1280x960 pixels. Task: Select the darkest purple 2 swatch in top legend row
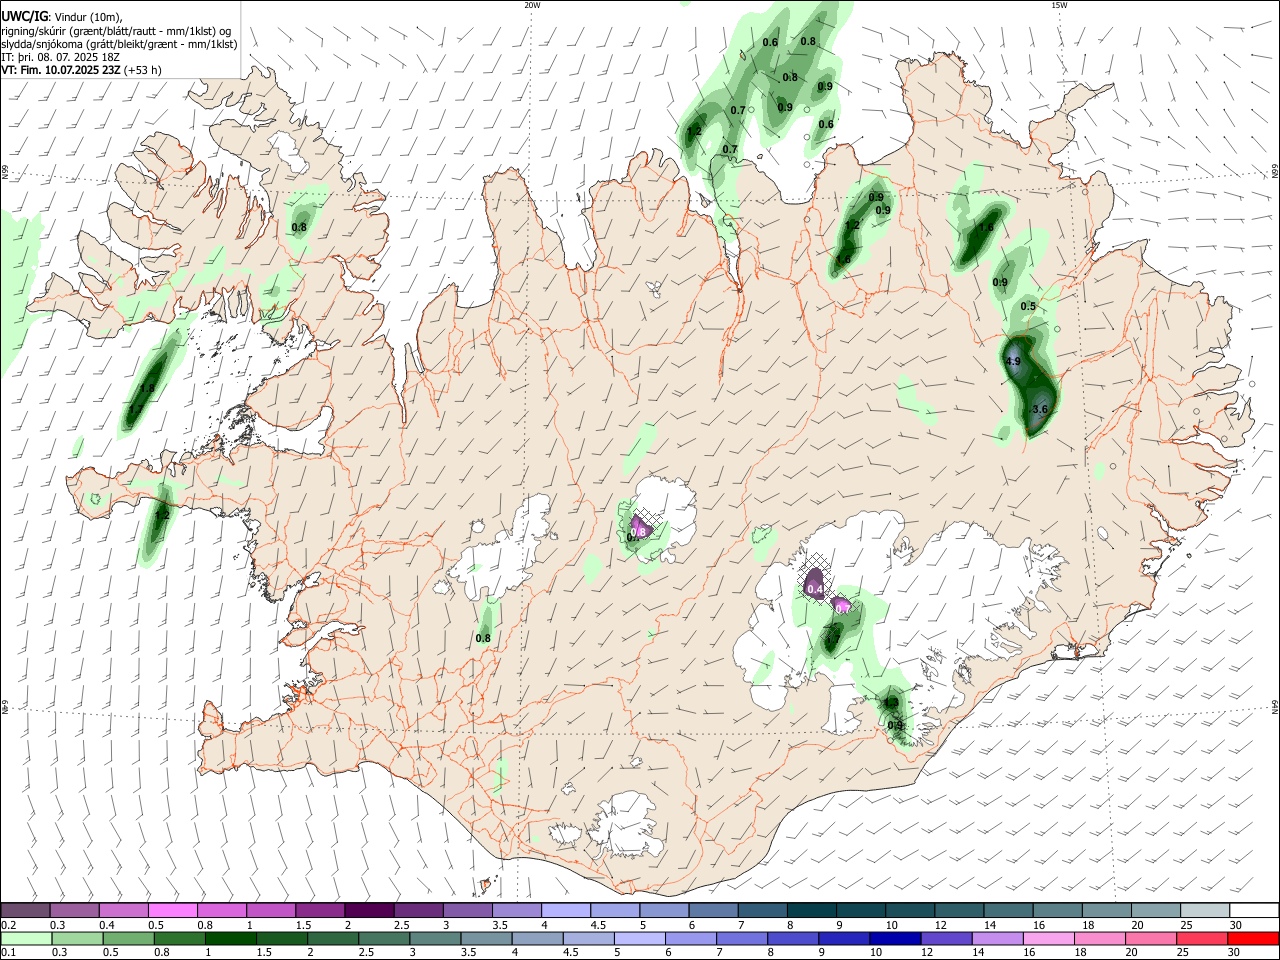[369, 910]
